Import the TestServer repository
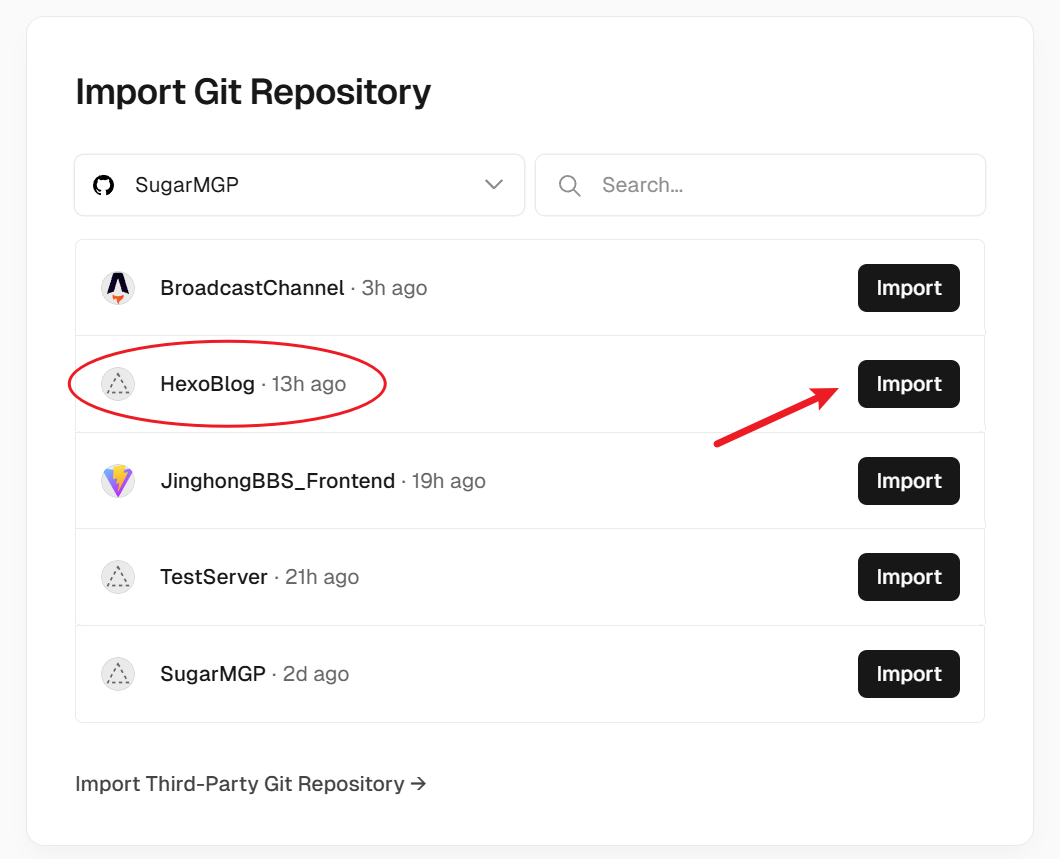This screenshot has width=1060, height=859. pos(908,577)
